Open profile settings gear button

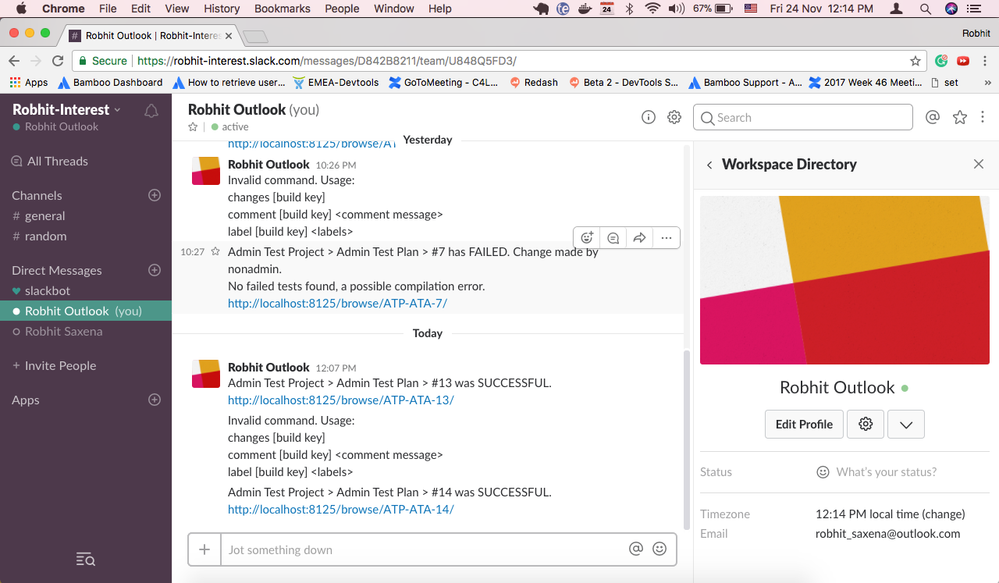pyautogui.click(x=865, y=424)
